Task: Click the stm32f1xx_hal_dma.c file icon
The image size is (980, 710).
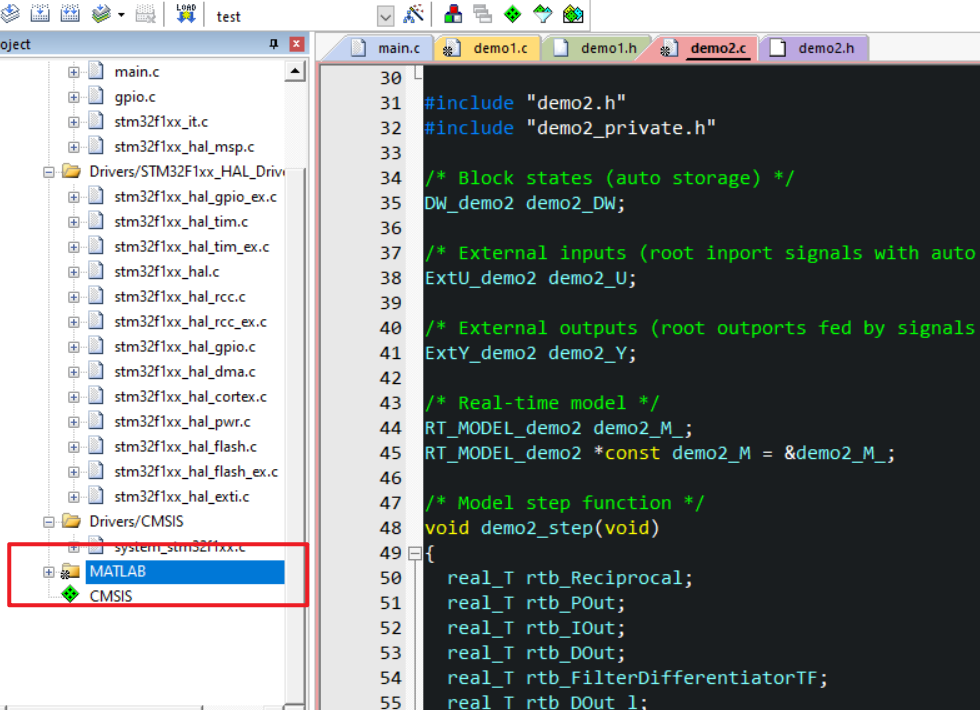Action: tap(96, 370)
